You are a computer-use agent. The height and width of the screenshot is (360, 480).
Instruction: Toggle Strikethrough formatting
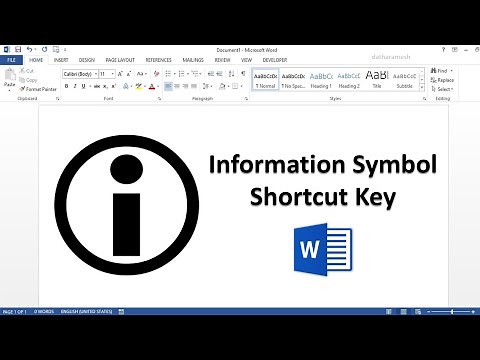point(97,86)
